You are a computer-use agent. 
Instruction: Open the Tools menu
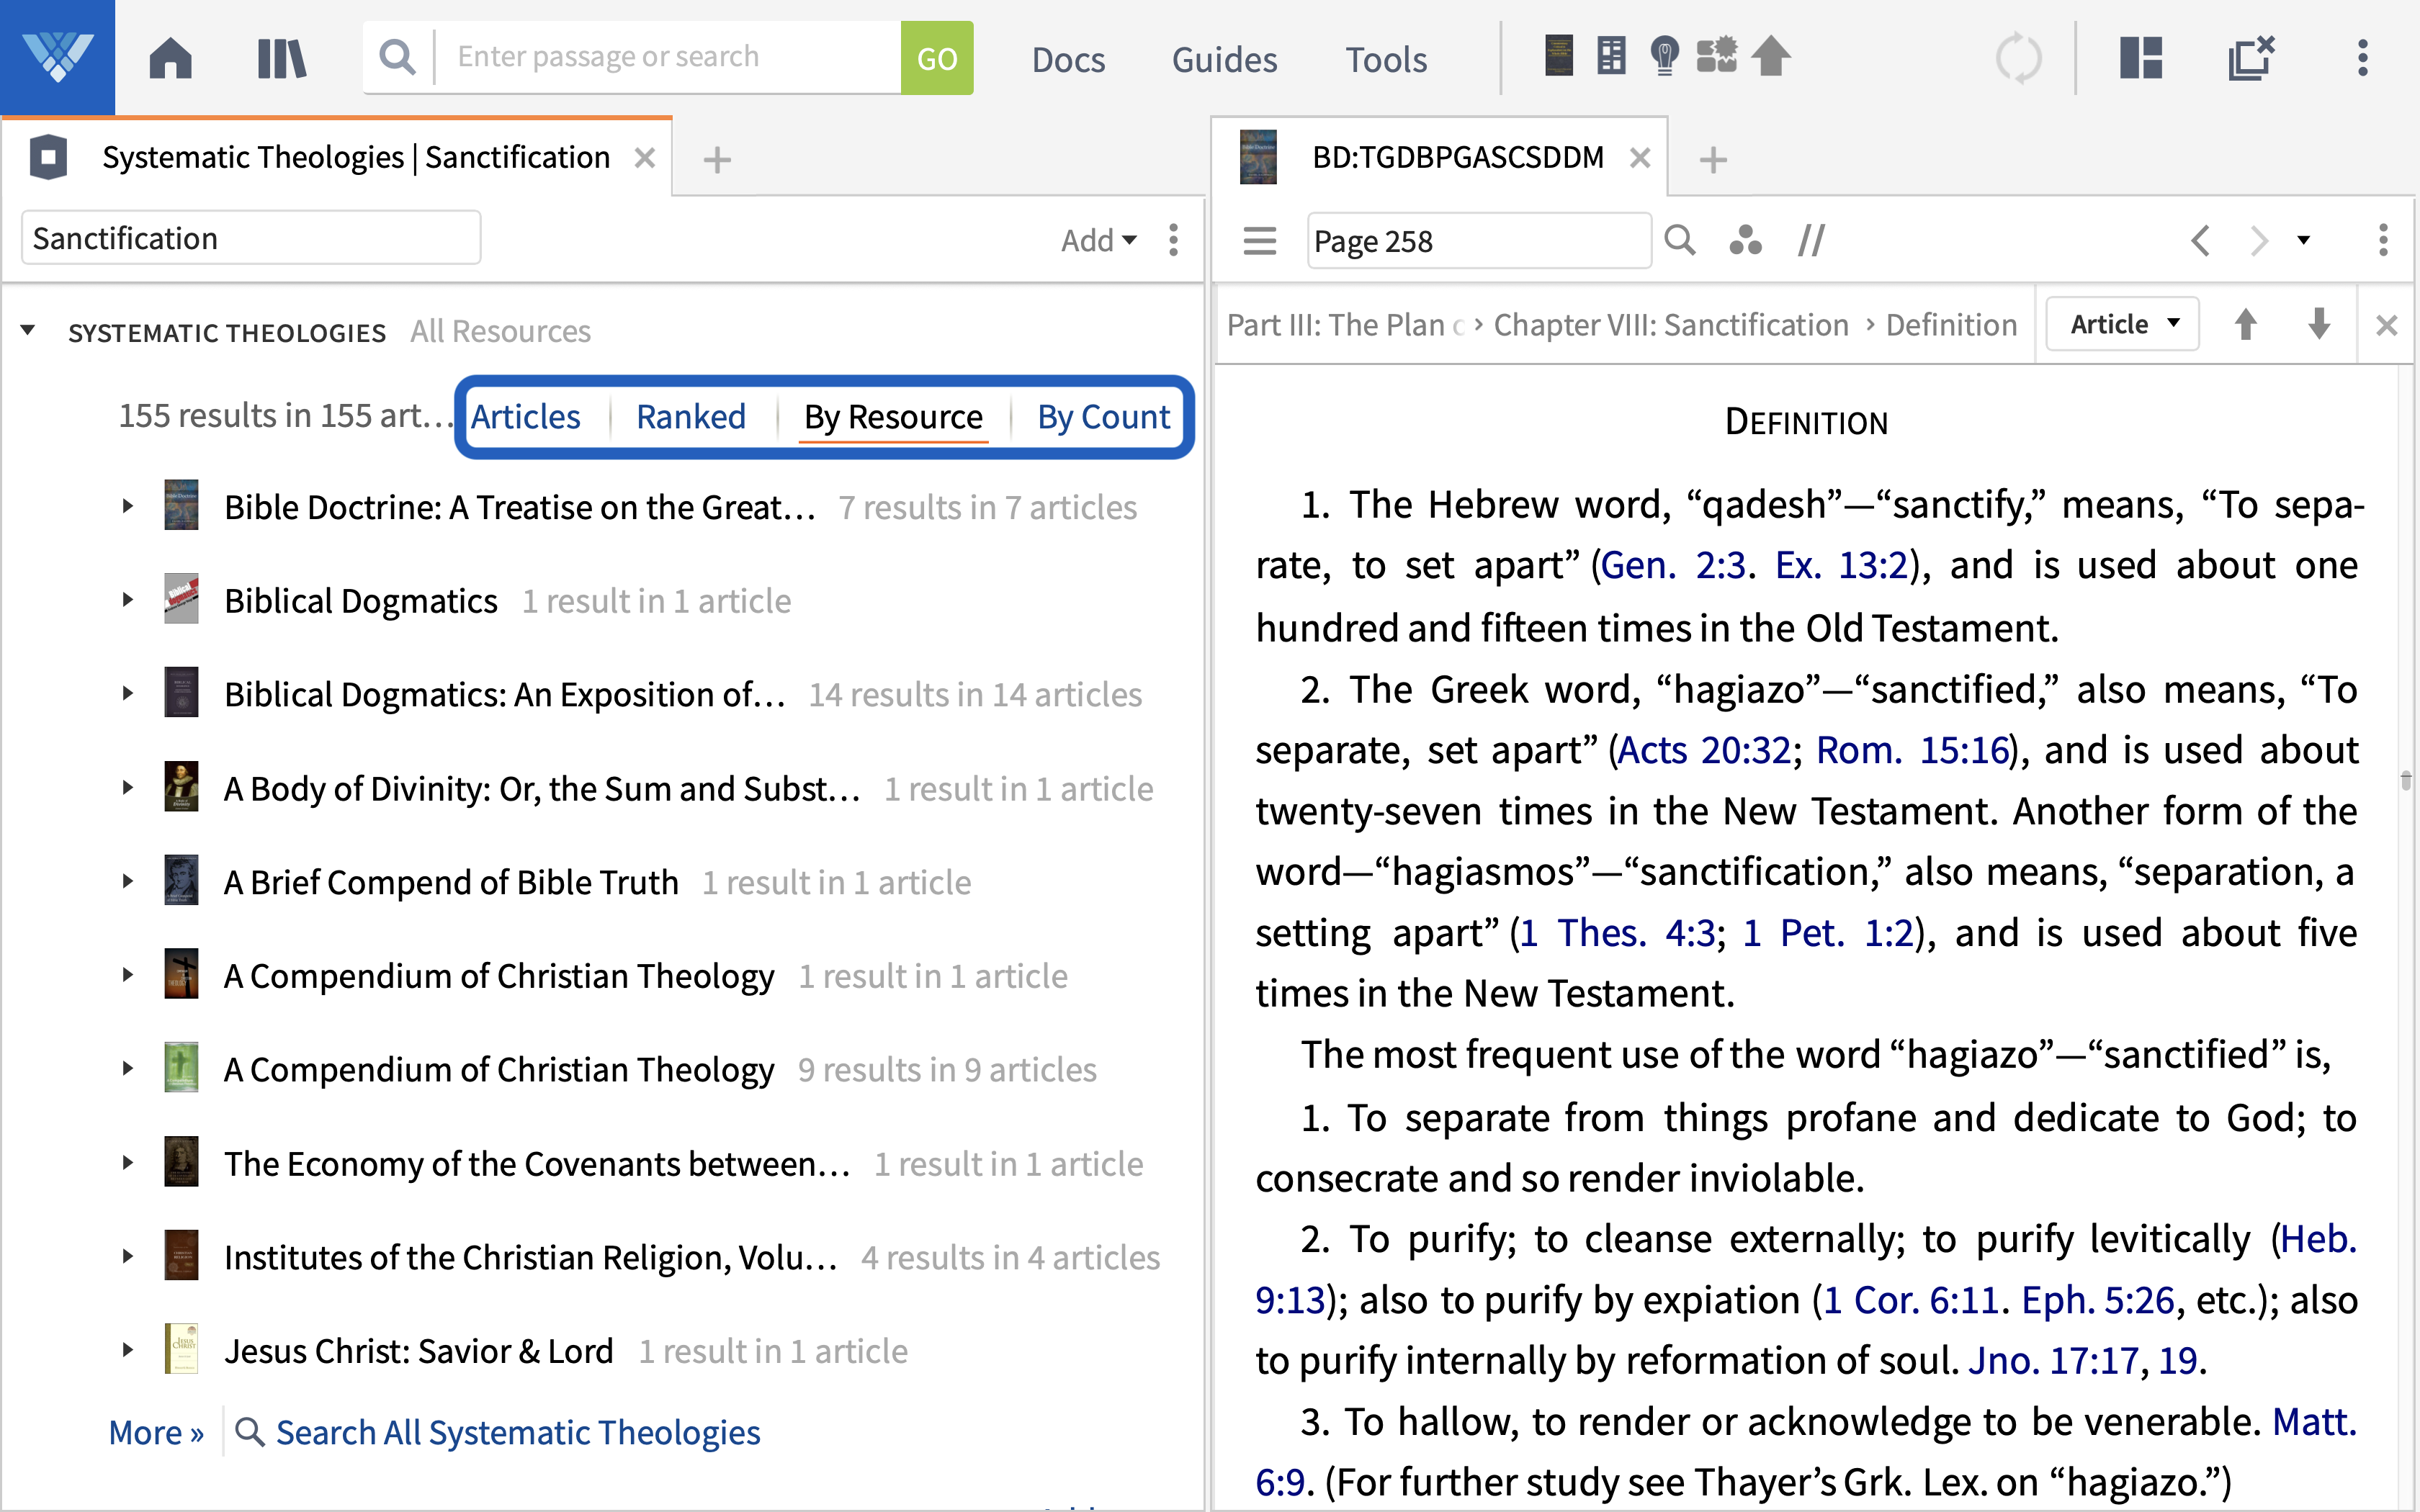1386,59
